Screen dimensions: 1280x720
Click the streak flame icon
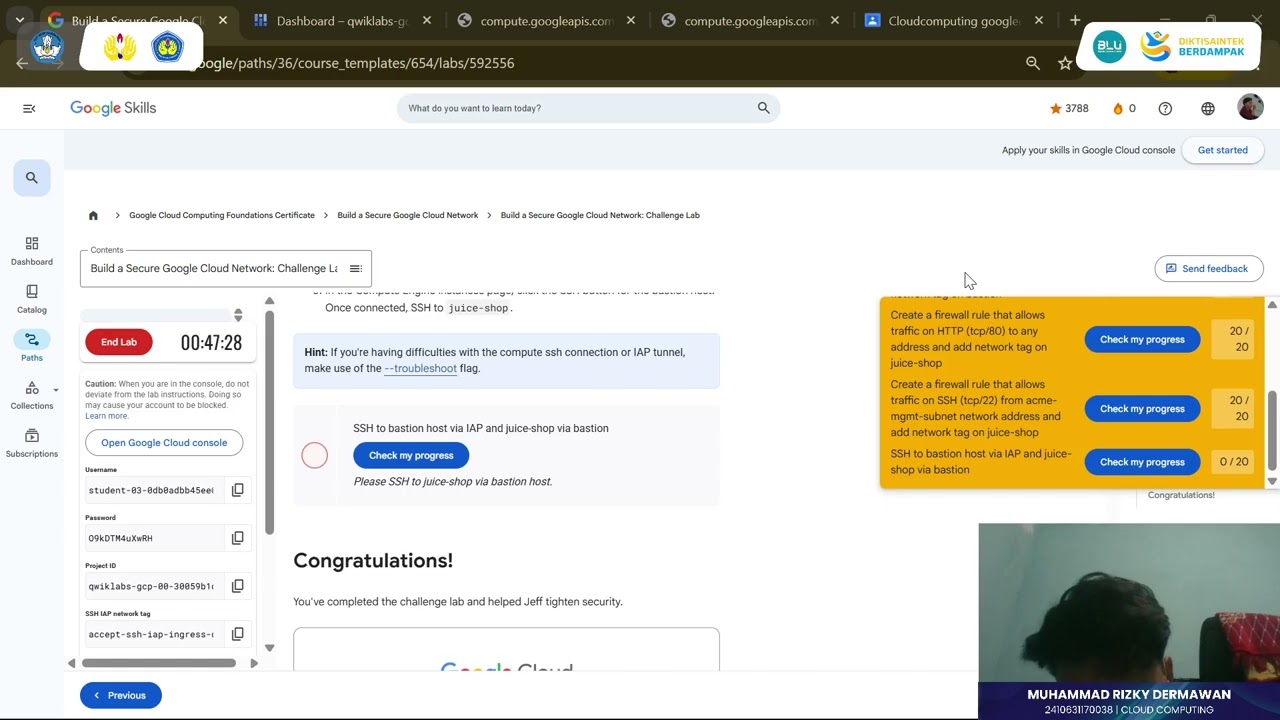pyautogui.click(x=1118, y=108)
